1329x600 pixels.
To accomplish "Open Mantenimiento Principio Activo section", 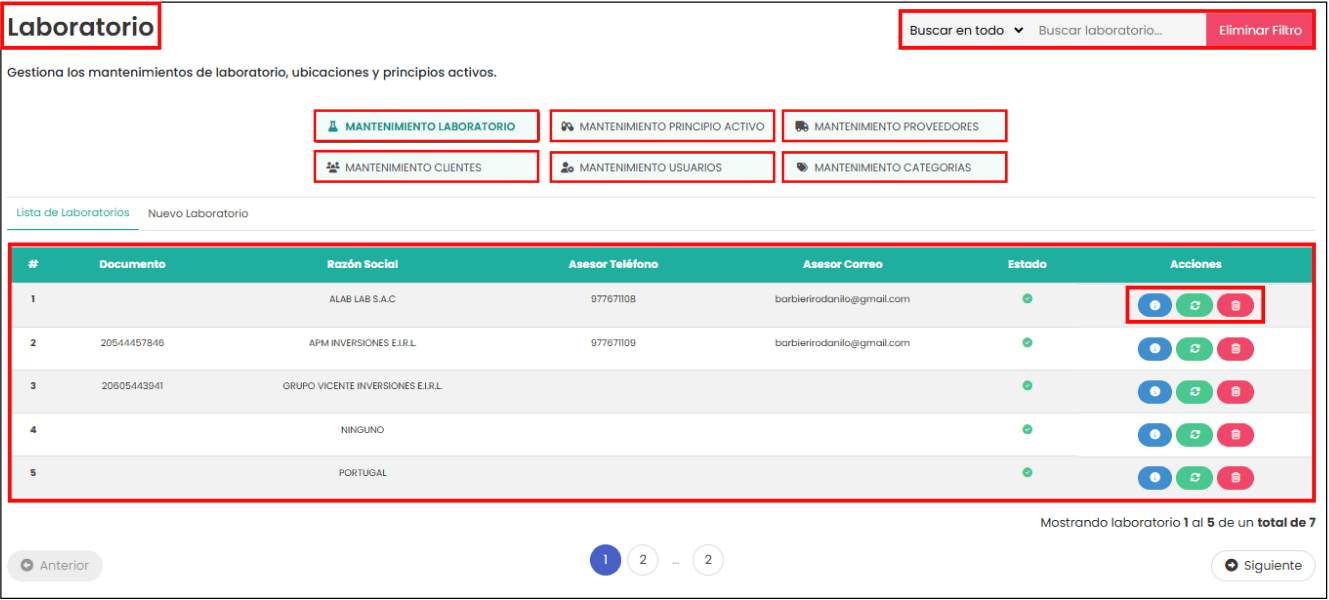I will coord(662,127).
